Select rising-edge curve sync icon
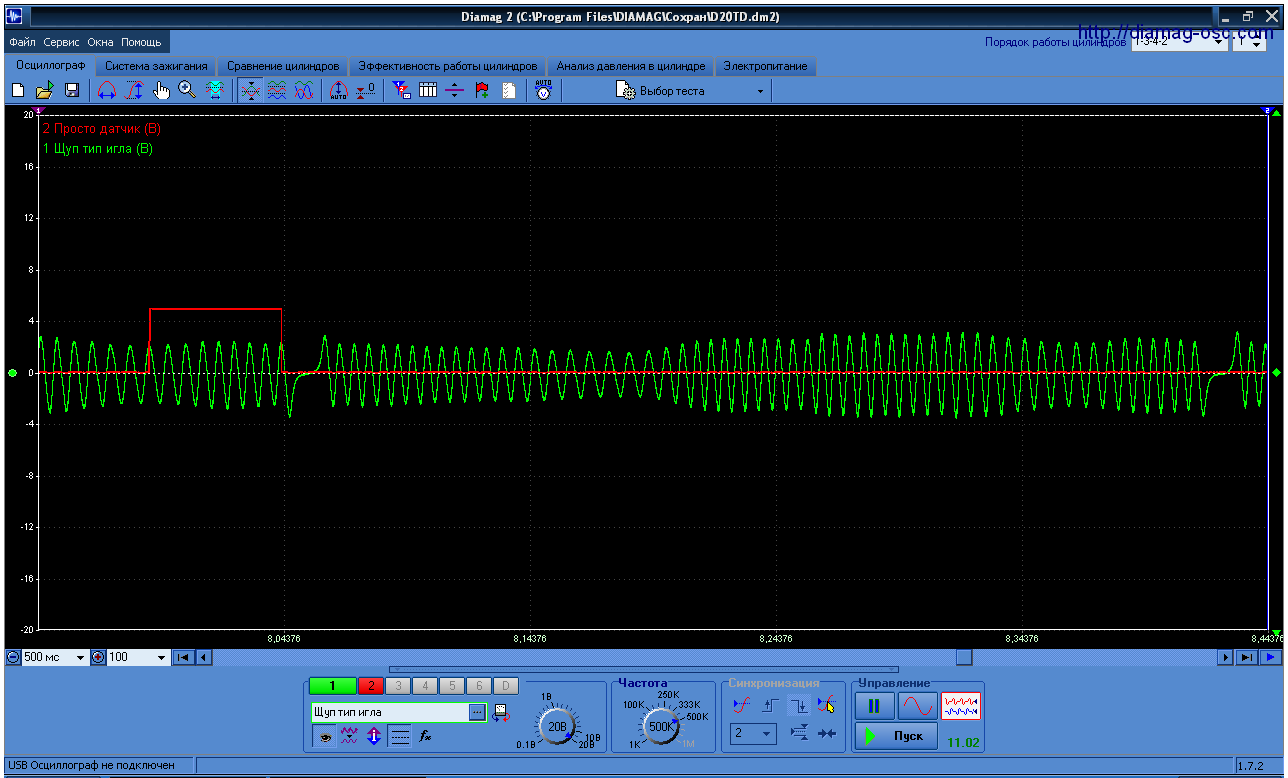1288x778 pixels. point(741,706)
